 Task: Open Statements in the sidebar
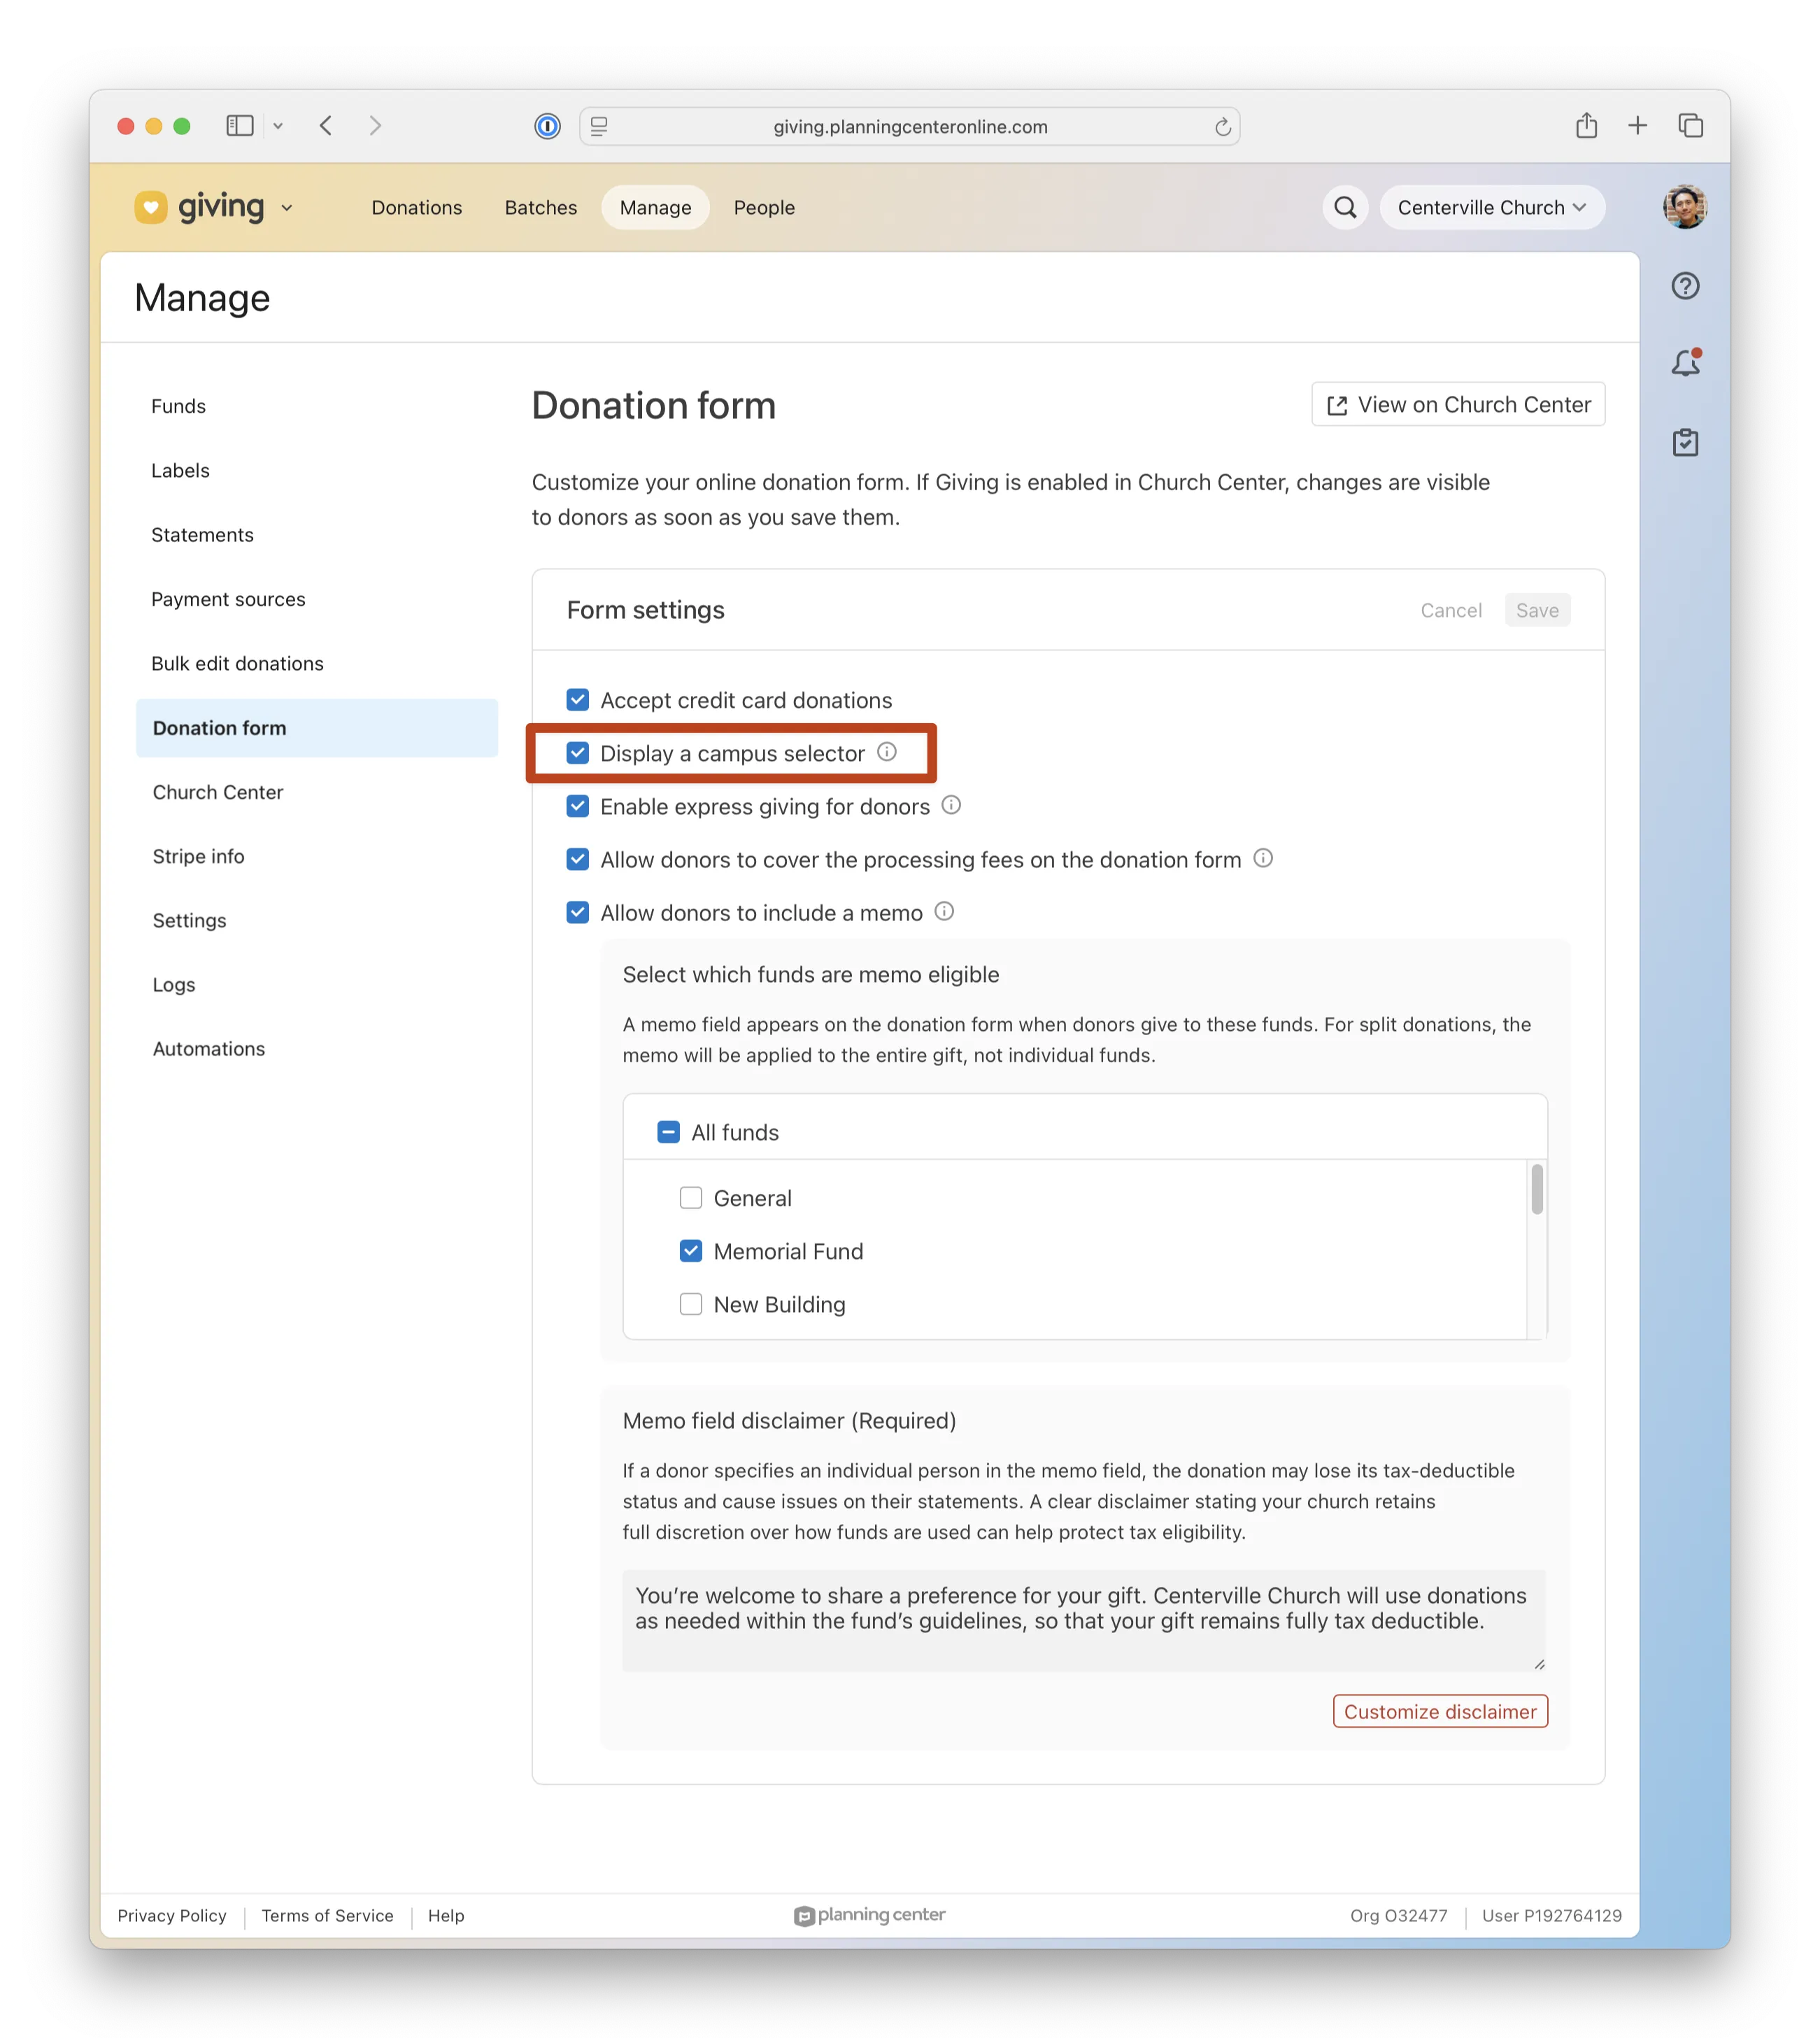202,534
